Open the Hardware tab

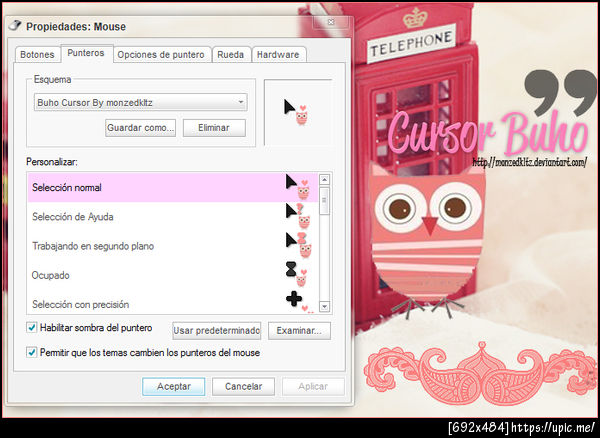(278, 55)
